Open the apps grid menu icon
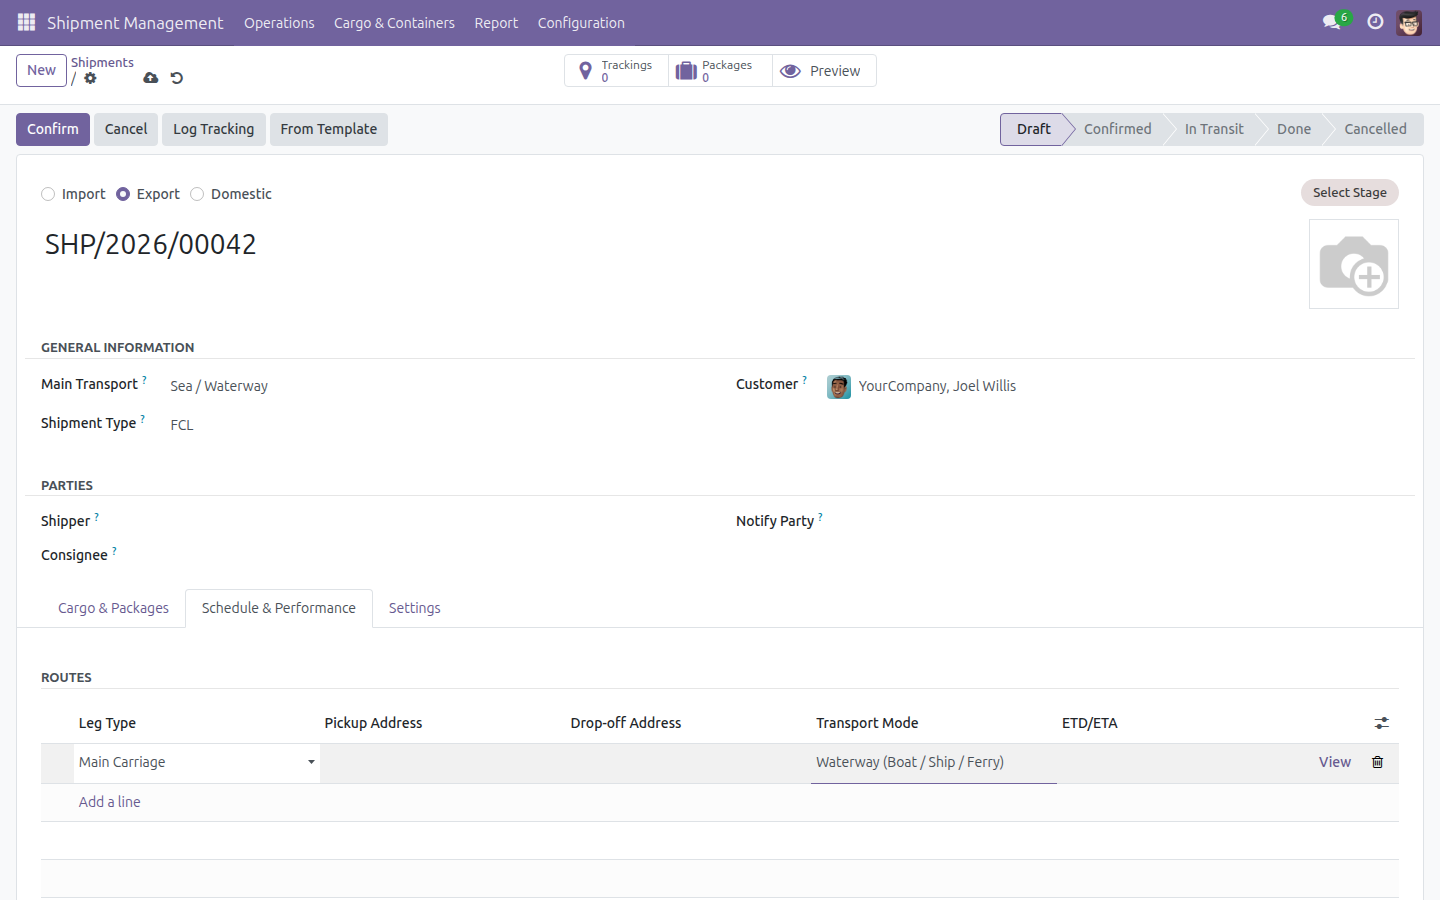 coord(26,22)
